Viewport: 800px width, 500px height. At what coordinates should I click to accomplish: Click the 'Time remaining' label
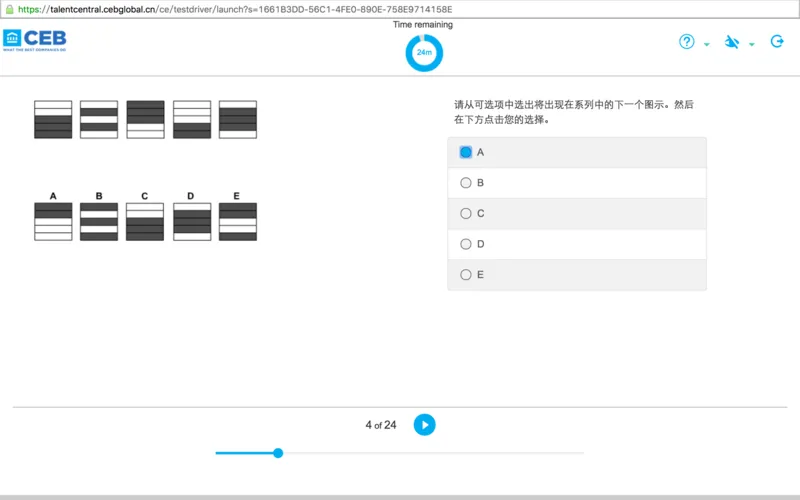click(x=422, y=24)
